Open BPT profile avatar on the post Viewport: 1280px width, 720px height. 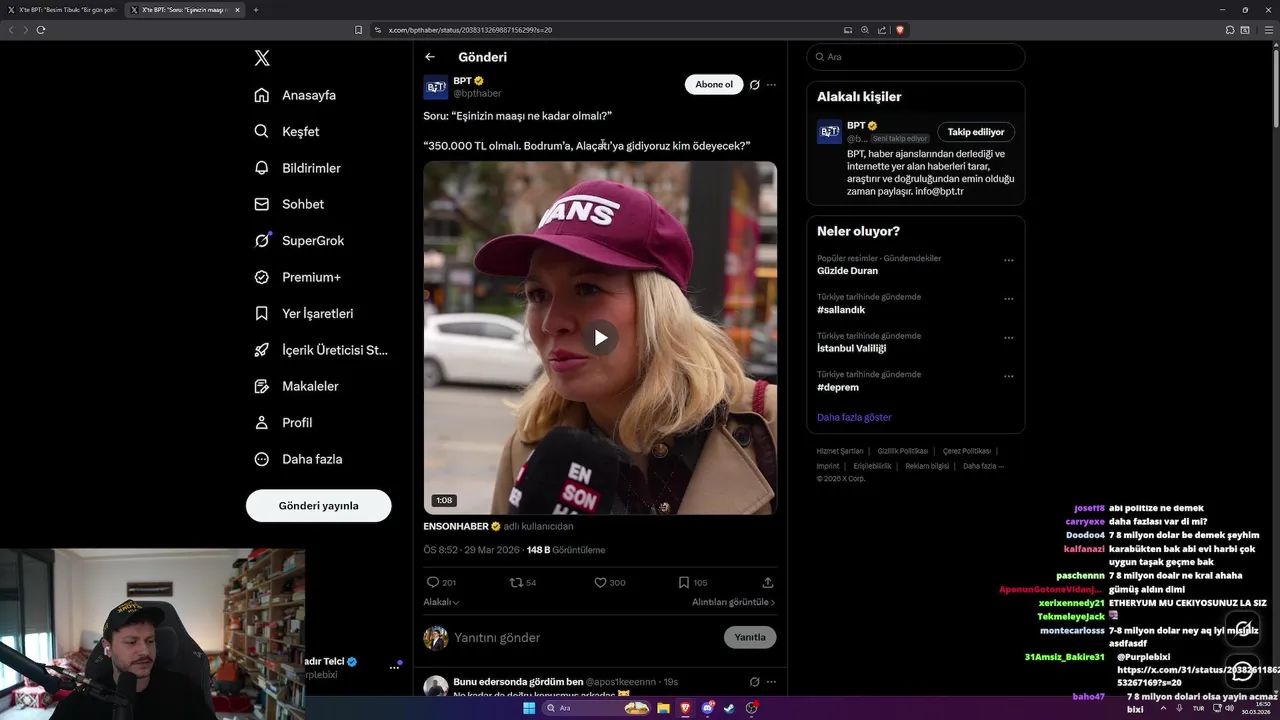pyautogui.click(x=436, y=87)
